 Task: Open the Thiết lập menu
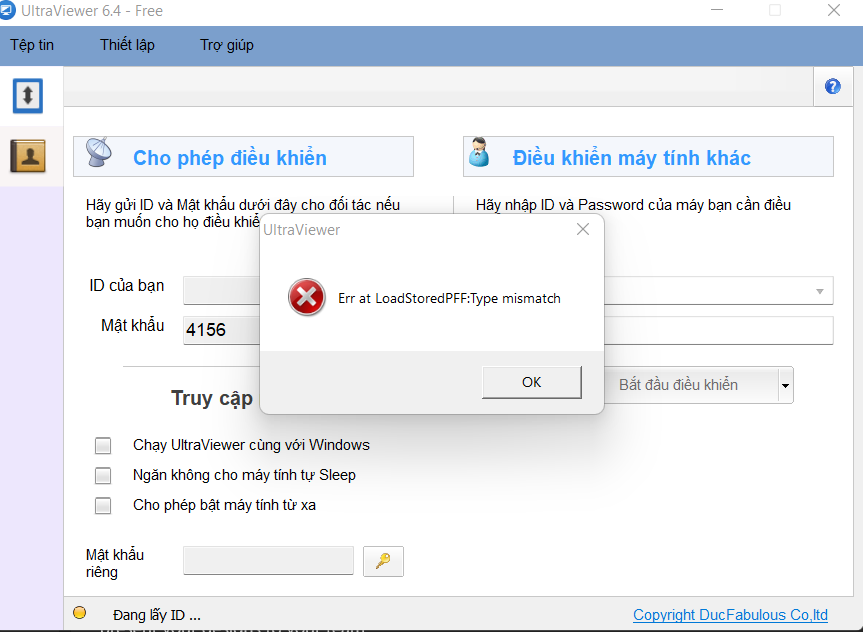pyautogui.click(x=127, y=45)
